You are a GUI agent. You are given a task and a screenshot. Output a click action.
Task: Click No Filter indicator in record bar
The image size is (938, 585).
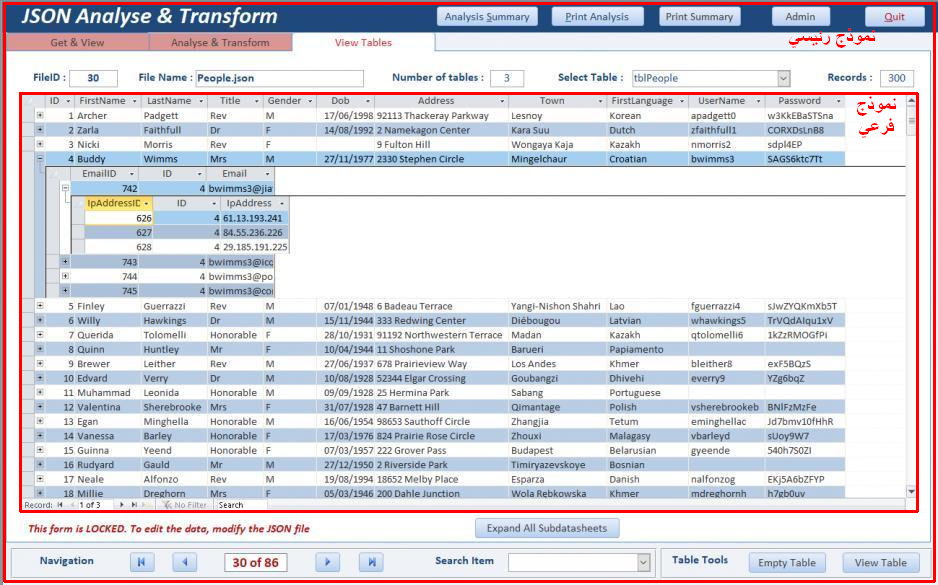coord(185,505)
